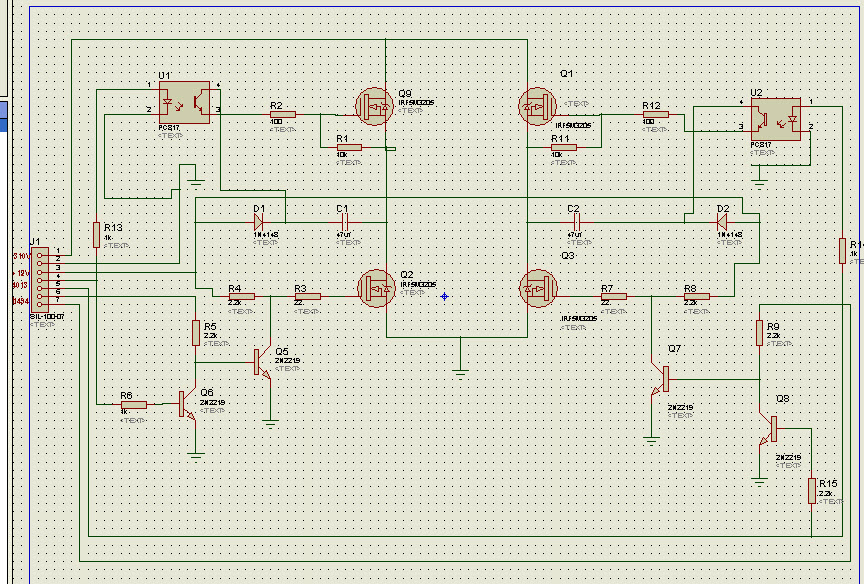Click ground symbol below Q6 emitter
This screenshot has width=864, height=584.
click(x=196, y=456)
